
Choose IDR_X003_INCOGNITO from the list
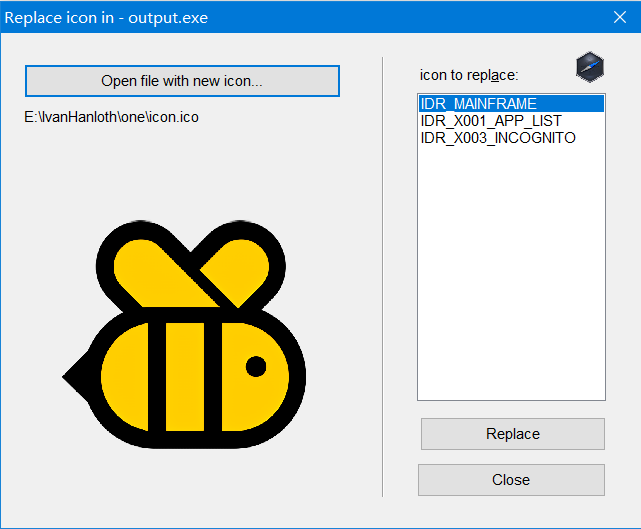(x=498, y=138)
